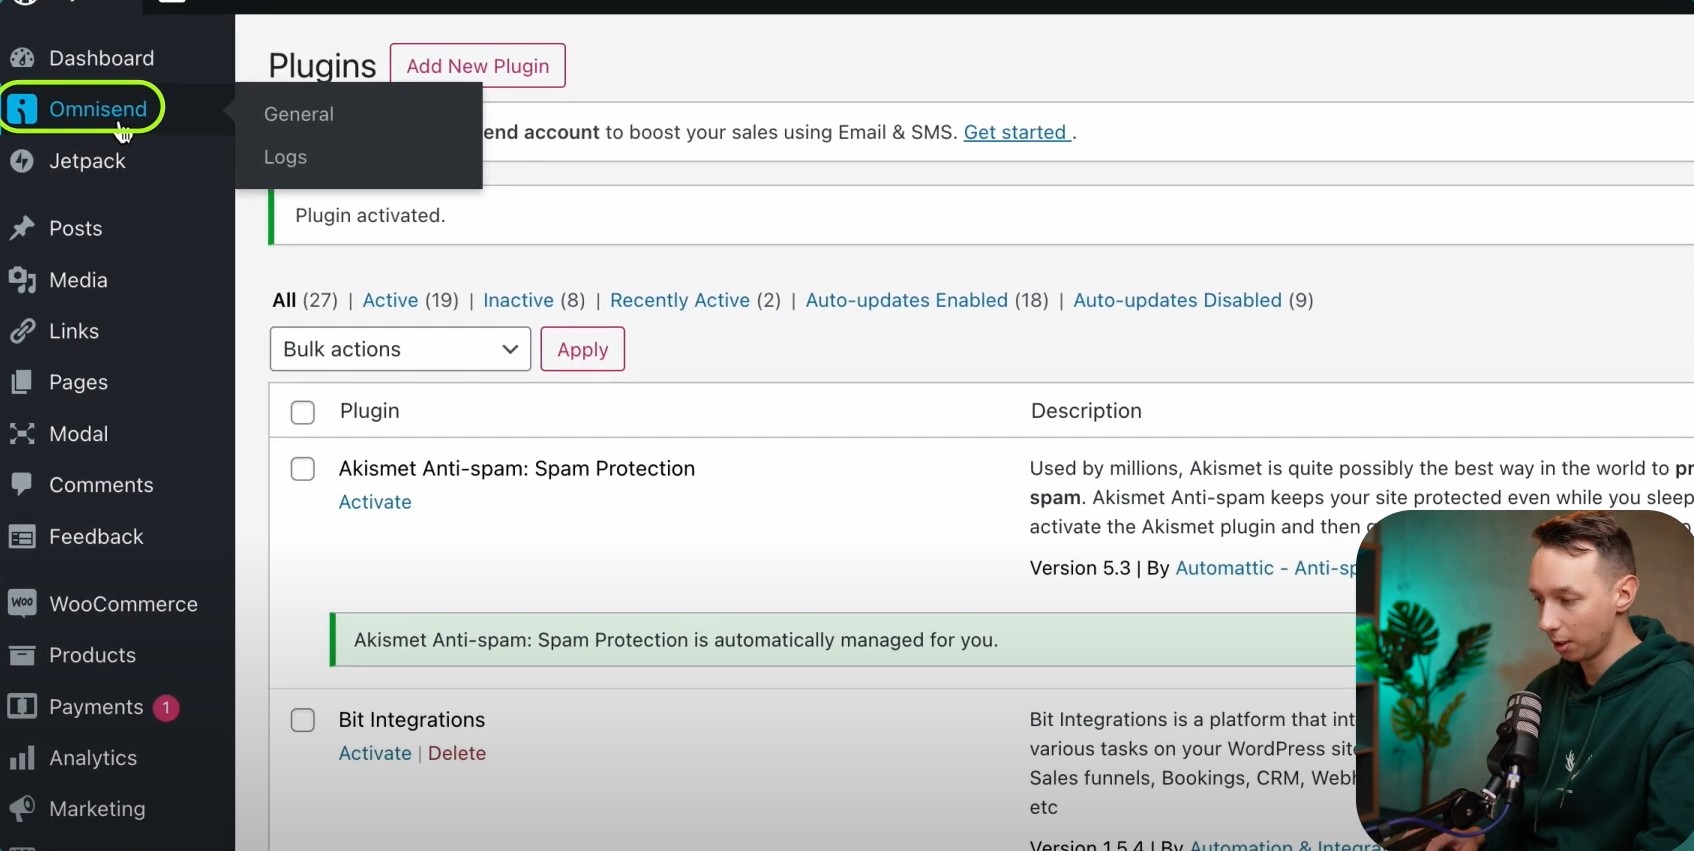Open the Comments menu item

(101, 485)
